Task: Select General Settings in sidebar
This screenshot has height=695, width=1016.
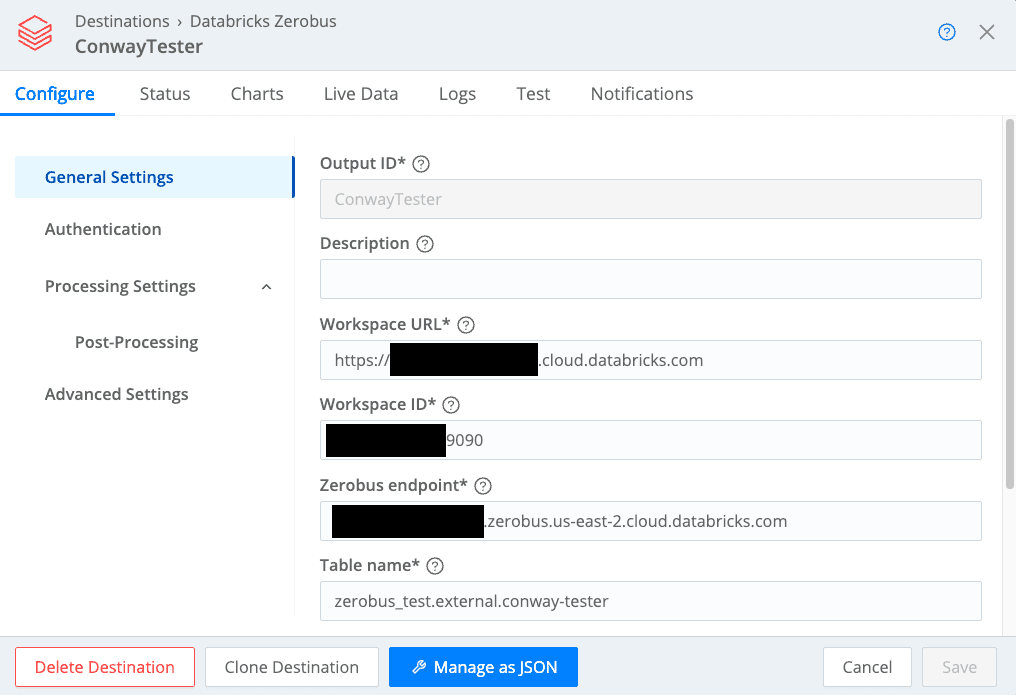Action: (x=154, y=177)
